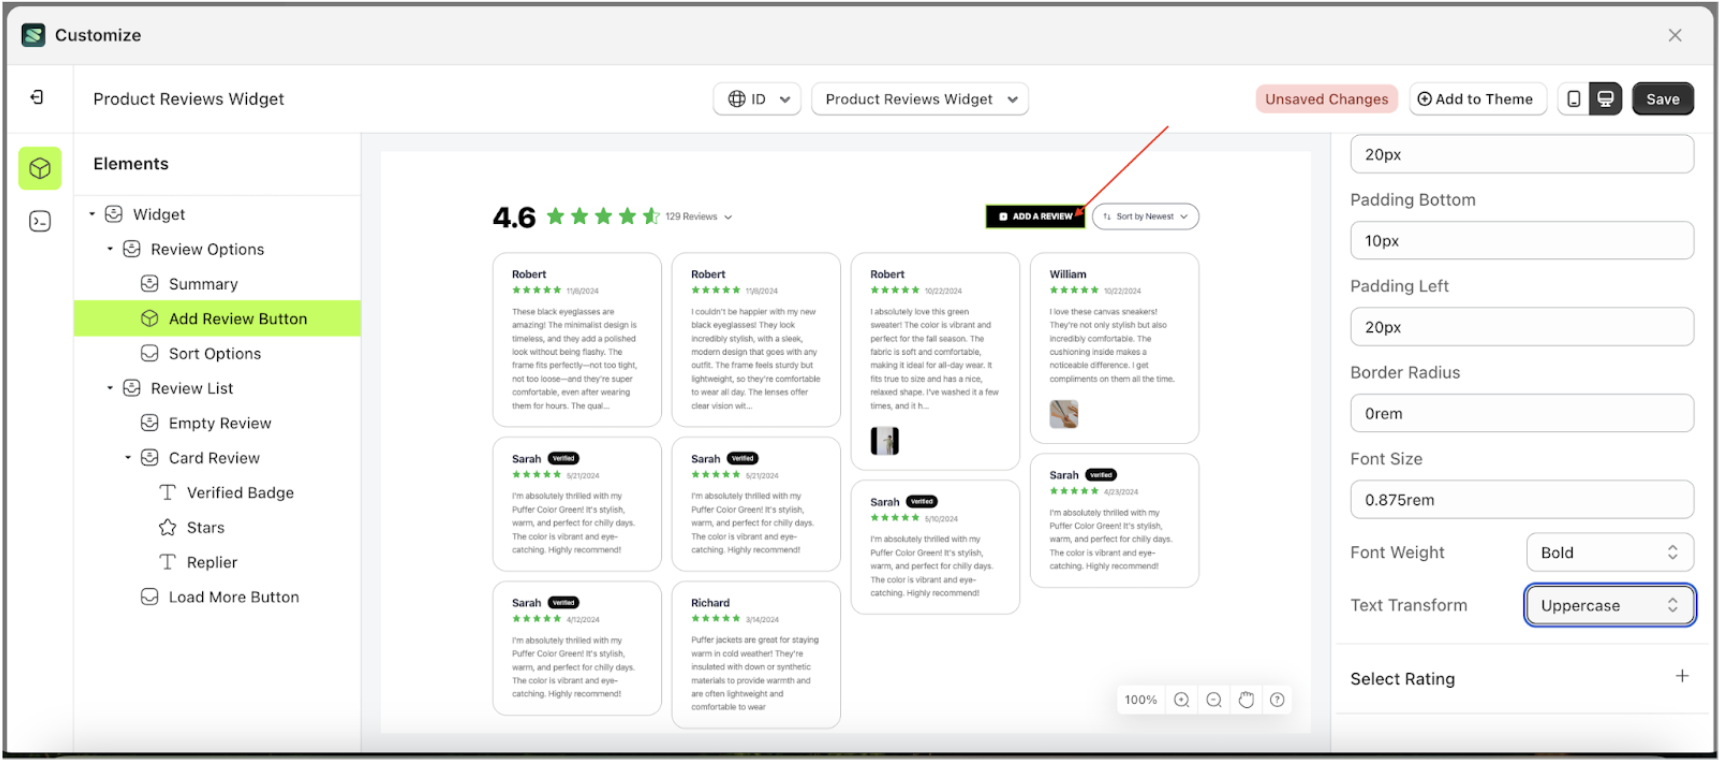This screenshot has height=760, width=1720.
Task: Switch to mobile preview icon
Action: pos(1574,99)
